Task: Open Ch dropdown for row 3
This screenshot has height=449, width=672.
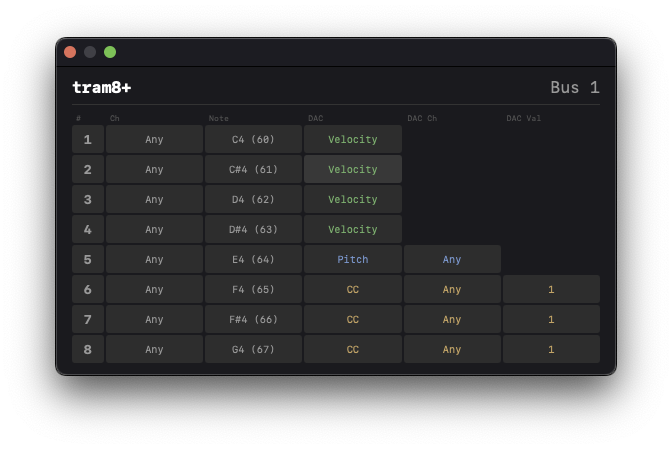Action: pyautogui.click(x=154, y=199)
